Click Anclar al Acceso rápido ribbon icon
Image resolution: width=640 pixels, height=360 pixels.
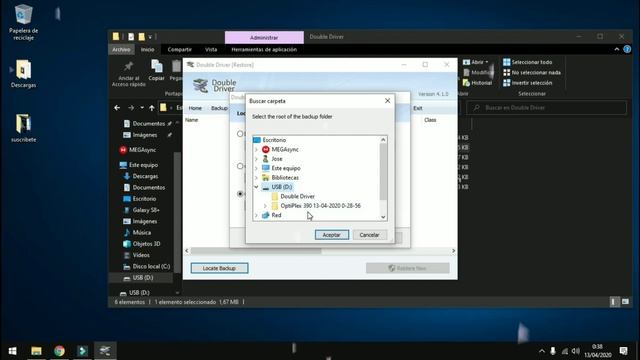[x=129, y=74]
